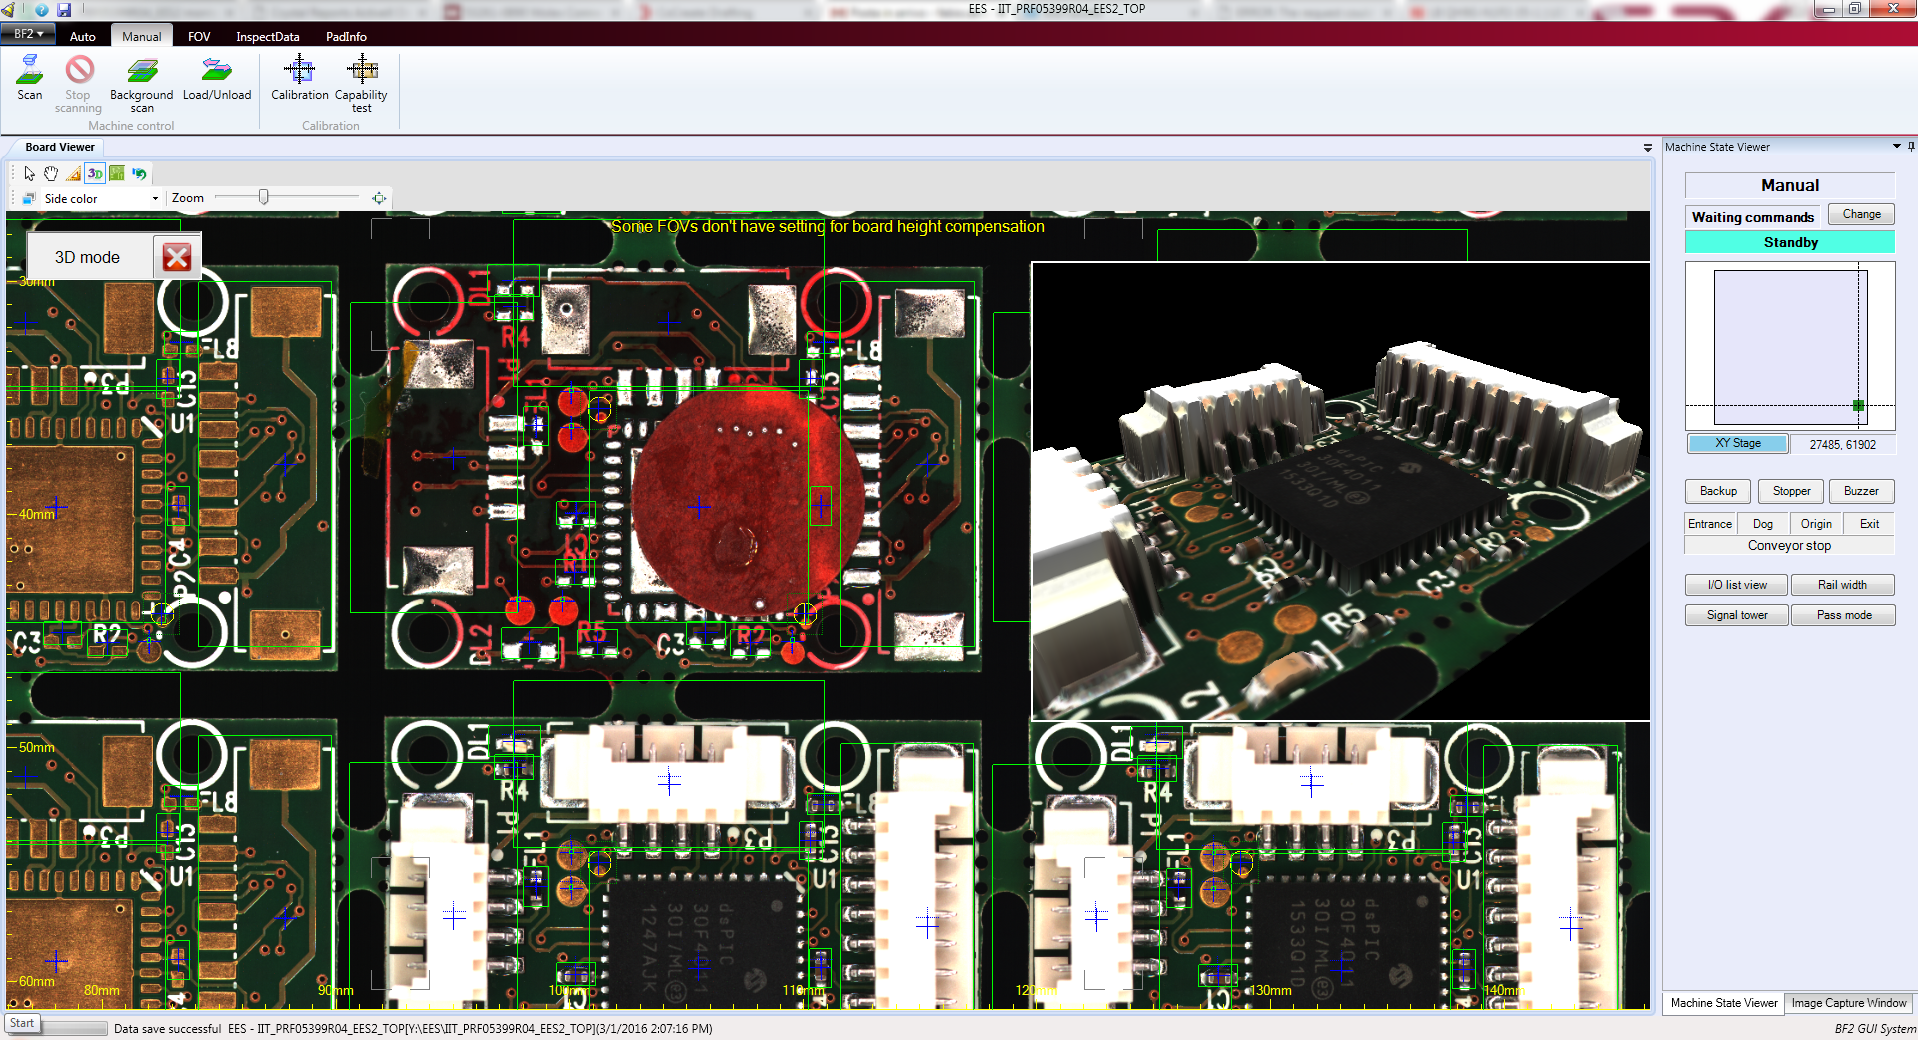Click the Entrance button
The height and width of the screenshot is (1046, 1918).
point(1710,524)
